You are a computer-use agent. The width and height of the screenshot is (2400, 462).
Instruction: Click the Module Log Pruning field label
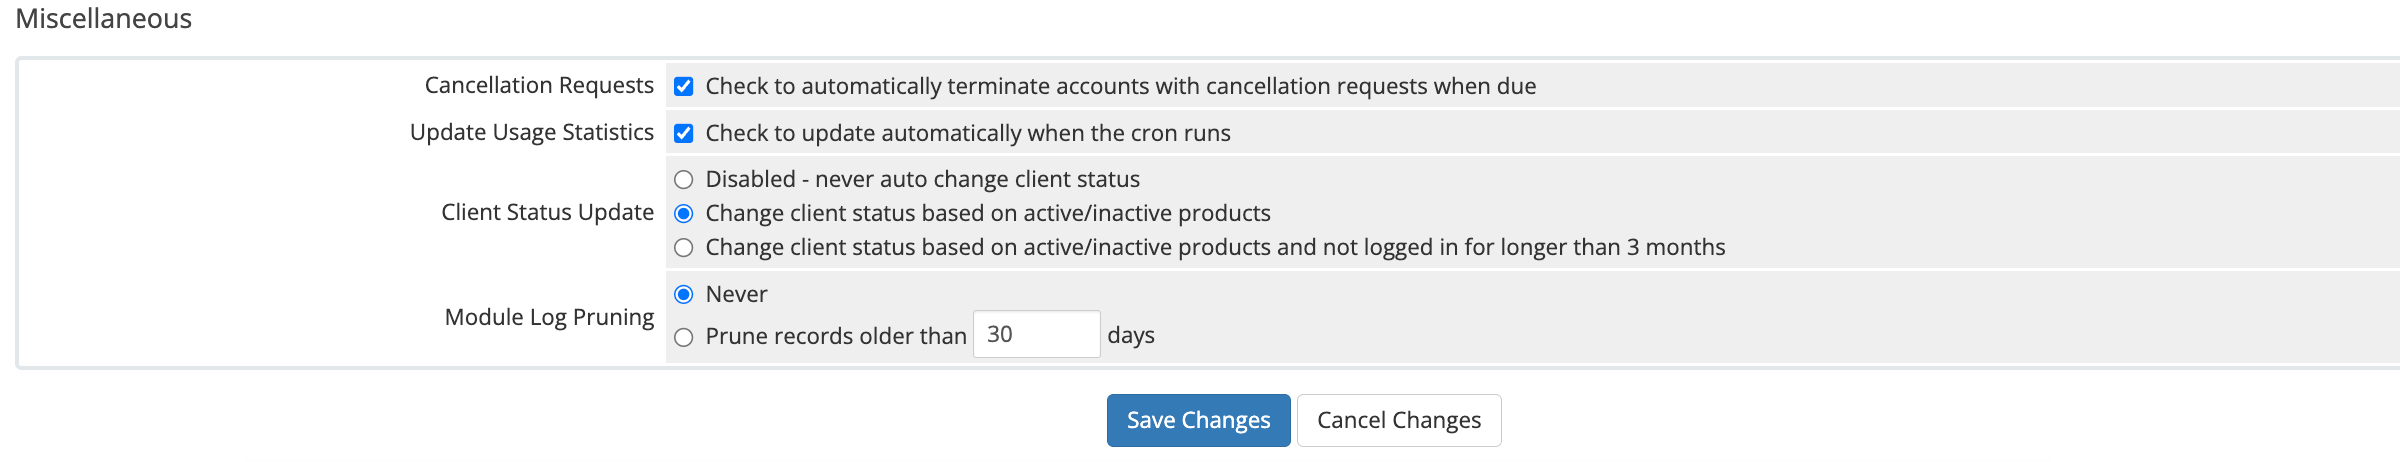coord(549,317)
